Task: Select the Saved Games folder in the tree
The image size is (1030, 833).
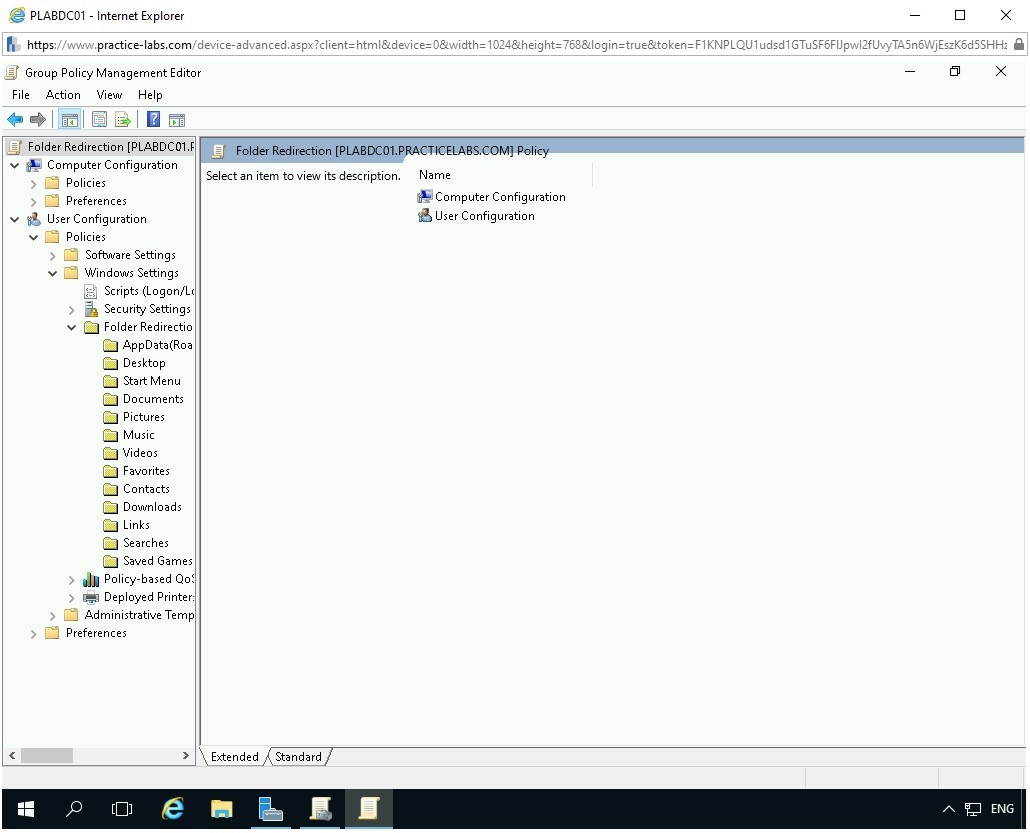Action: point(158,561)
